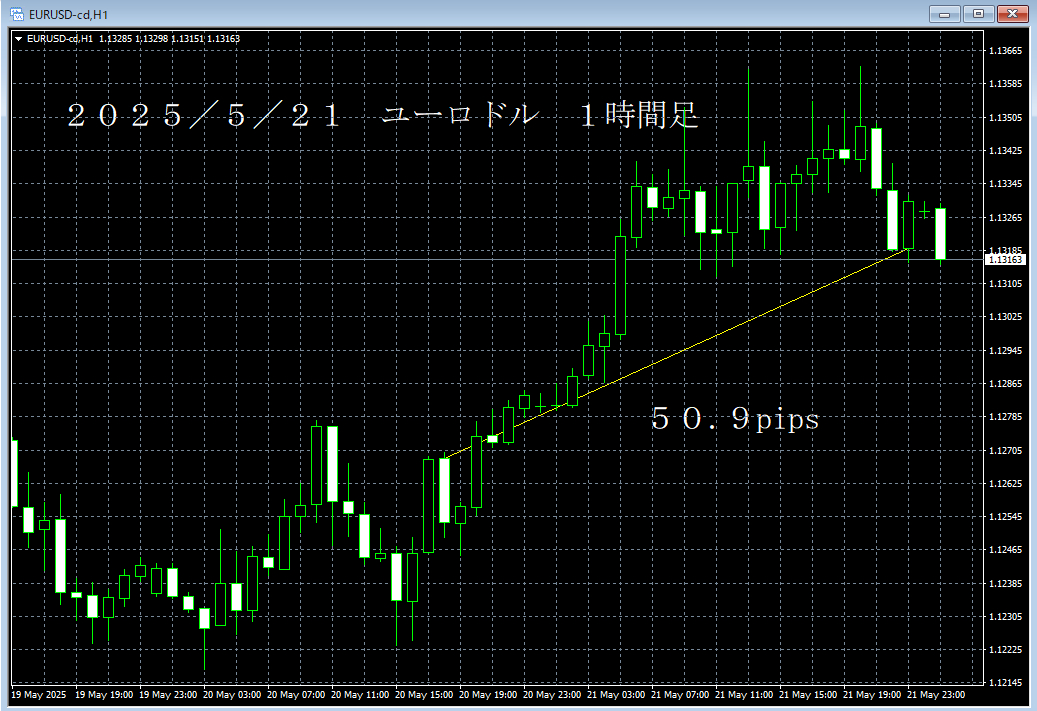Click the 1.13665 price scale label
Viewport: 1037px width, 711px height.
[x=1005, y=51]
